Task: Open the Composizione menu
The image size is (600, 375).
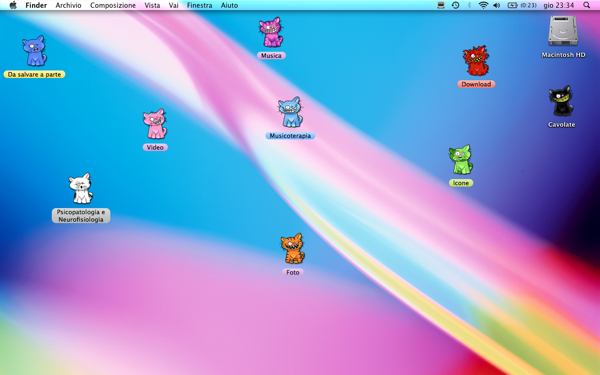Action: pyautogui.click(x=113, y=5)
